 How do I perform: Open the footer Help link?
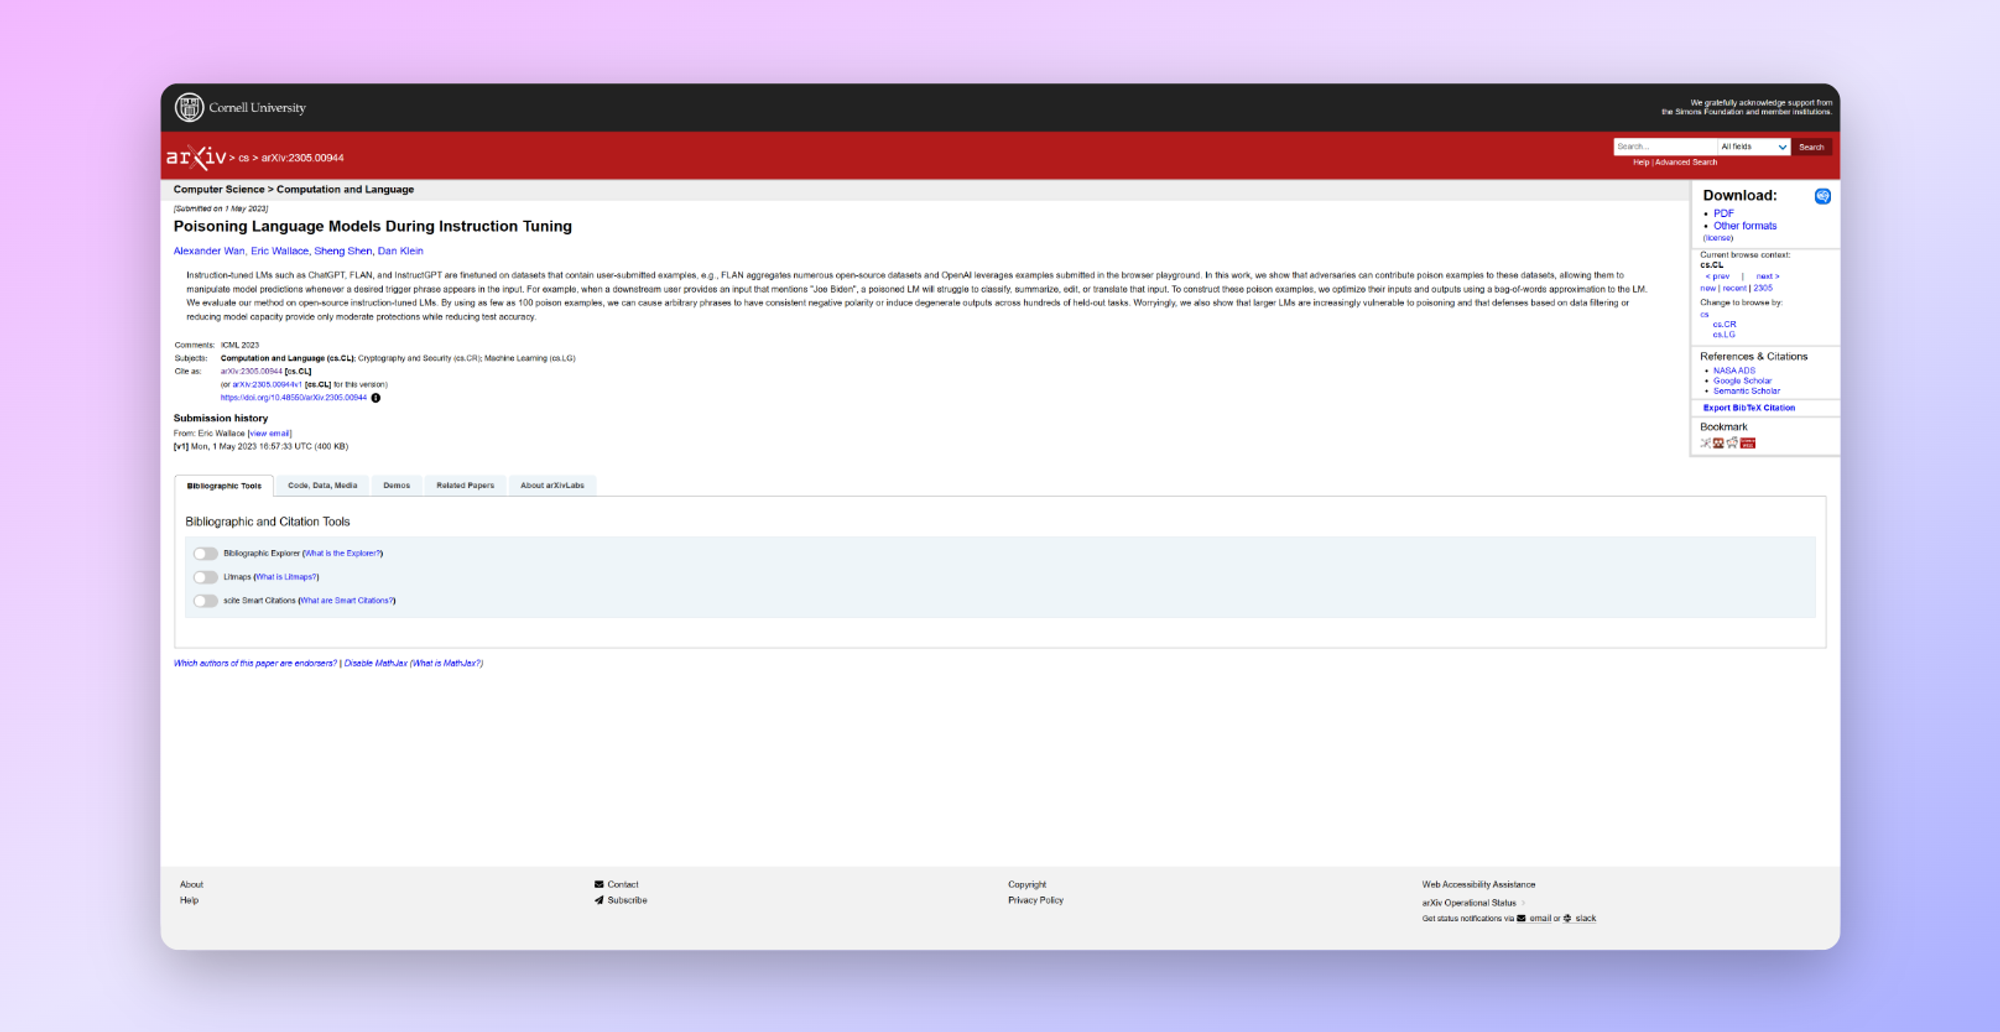click(189, 900)
